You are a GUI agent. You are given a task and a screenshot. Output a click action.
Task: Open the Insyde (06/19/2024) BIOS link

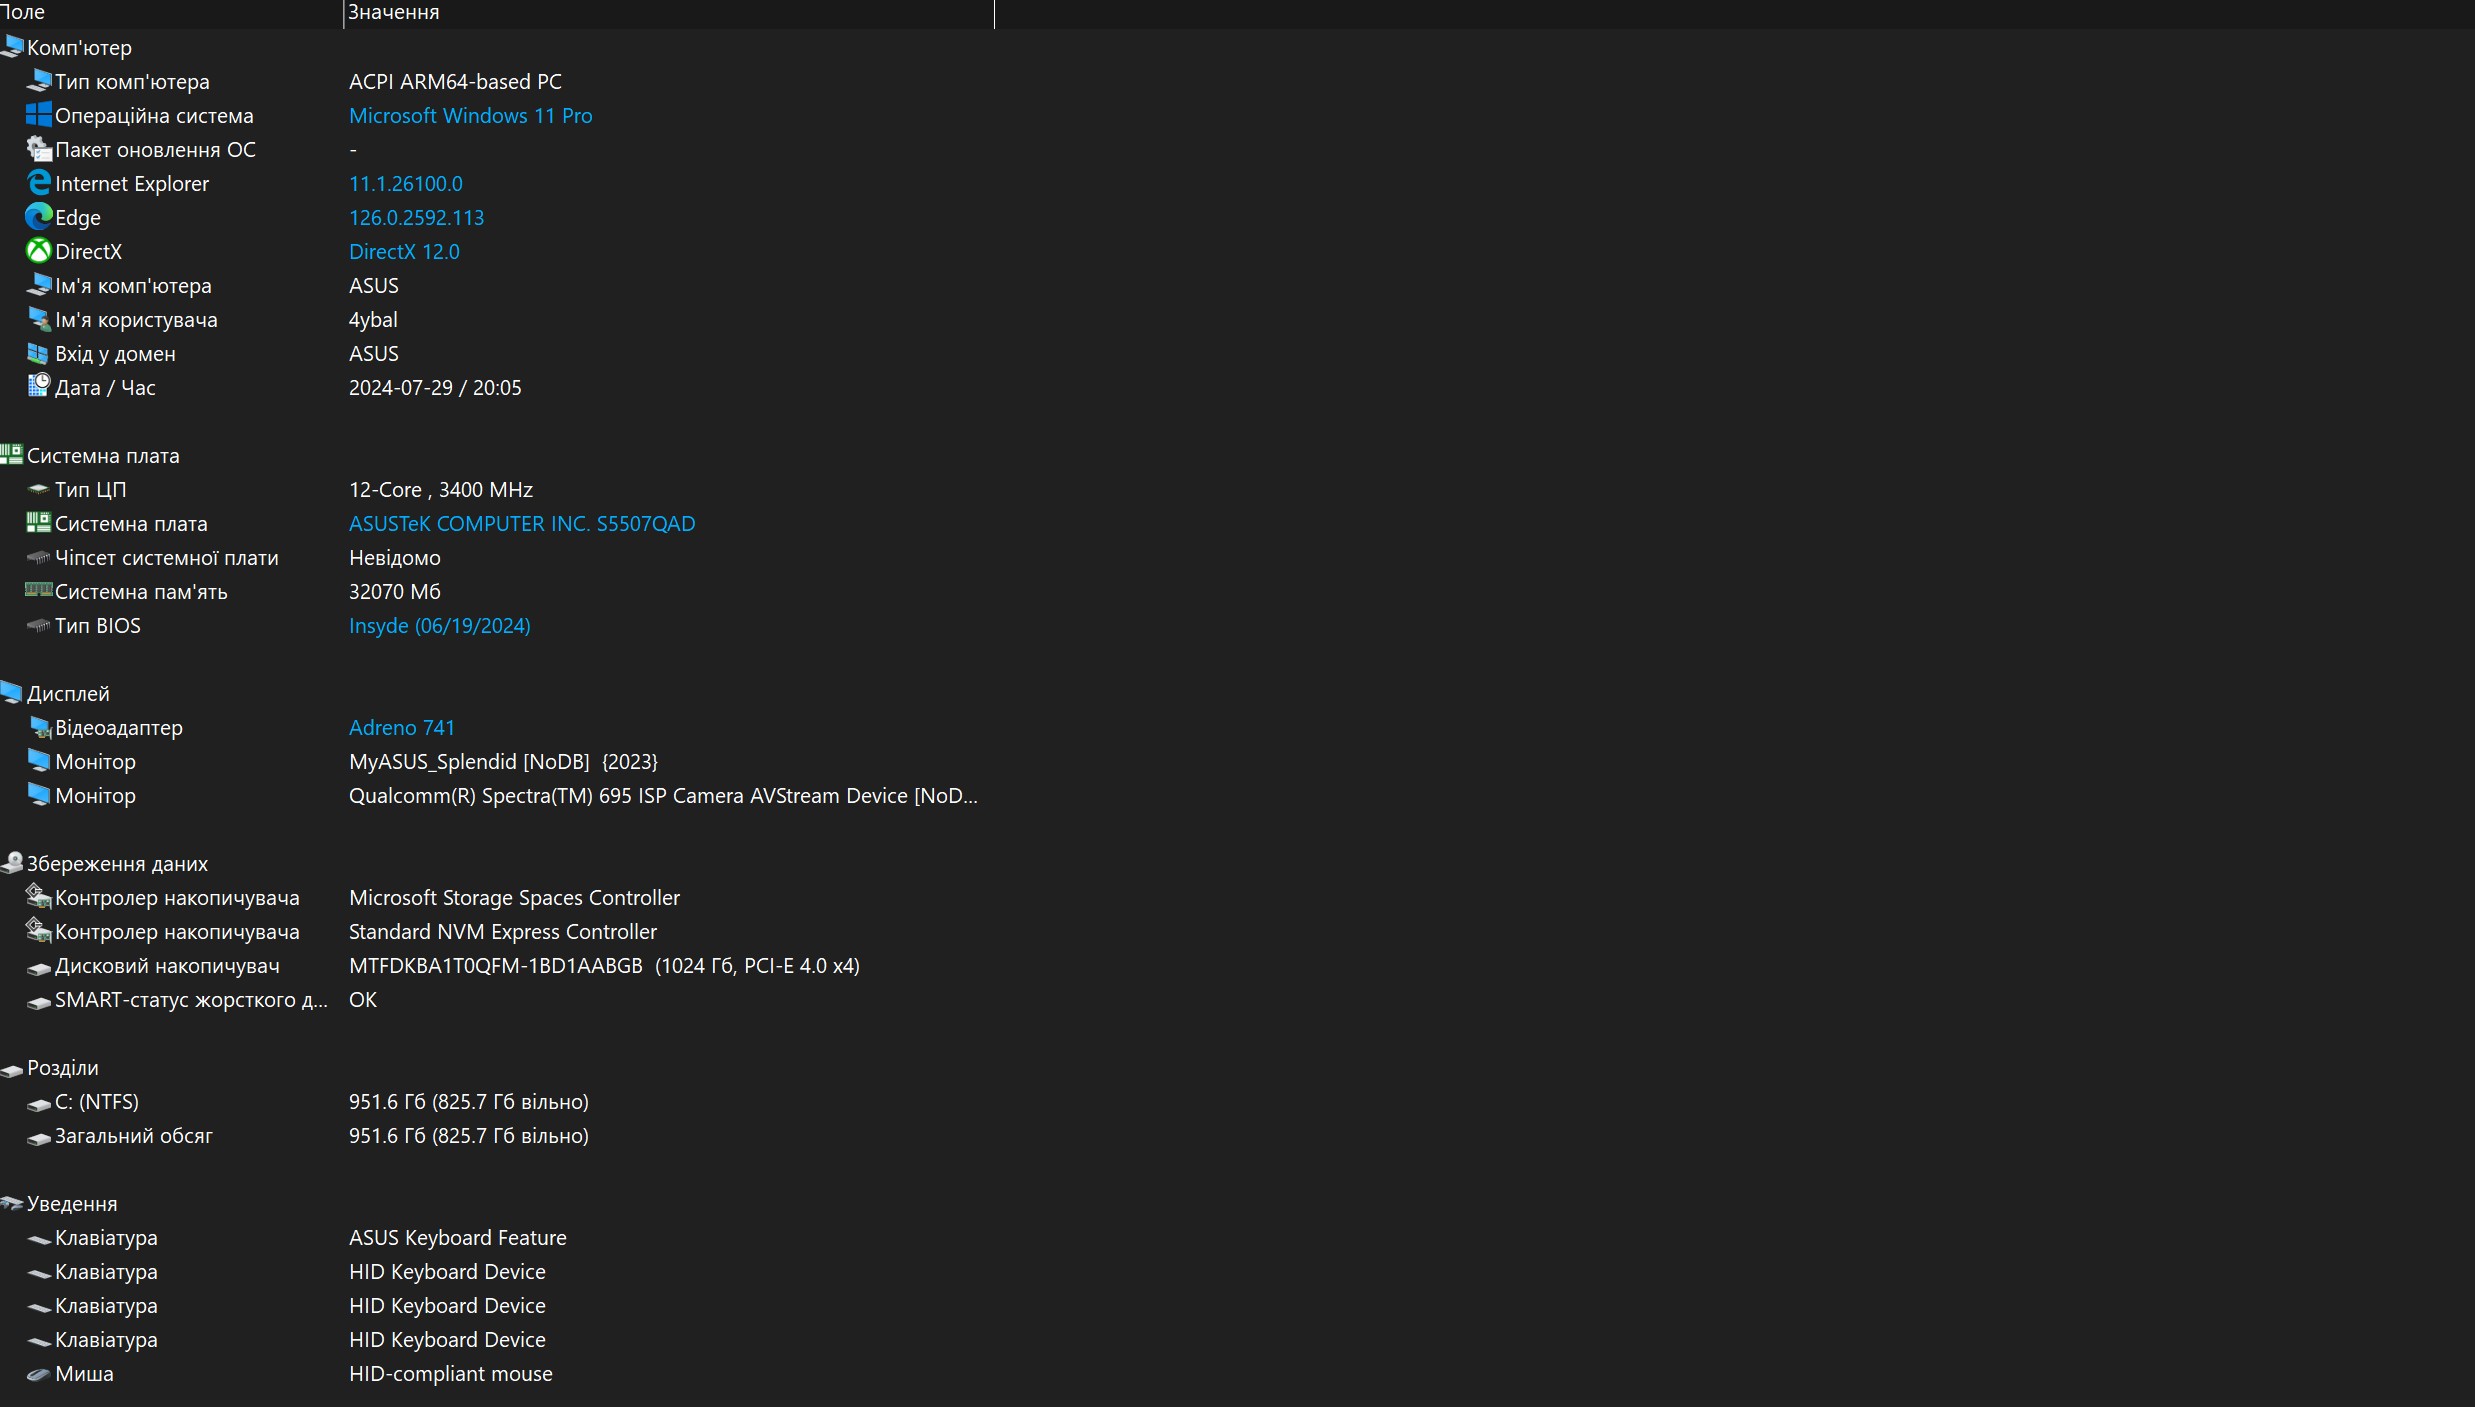(439, 625)
